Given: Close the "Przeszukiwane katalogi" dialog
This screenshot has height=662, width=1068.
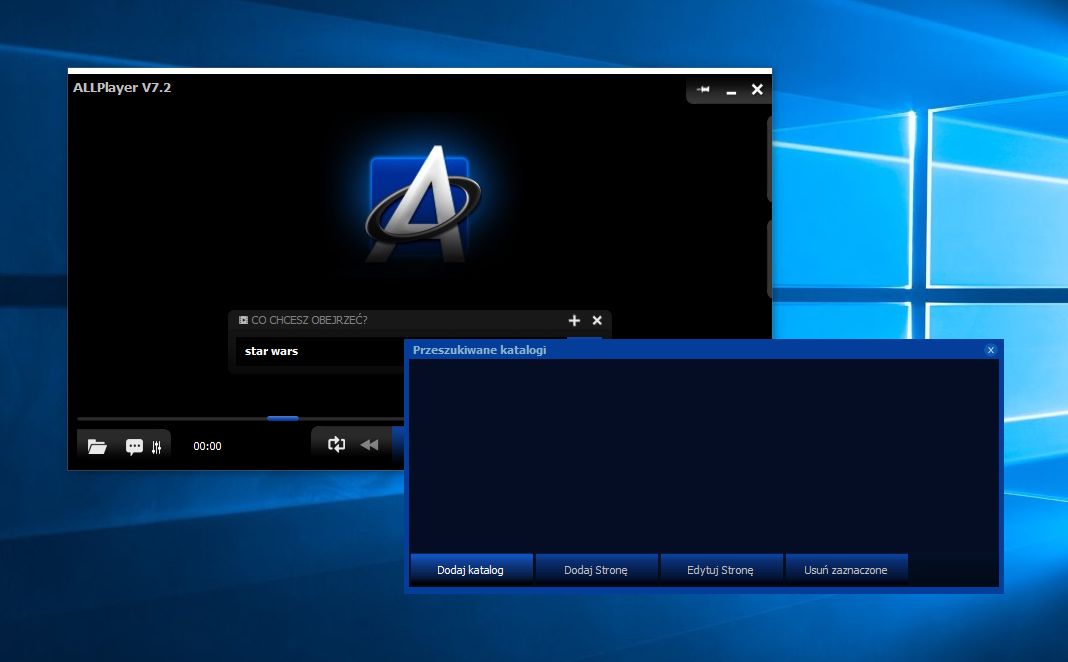Looking at the screenshot, I should coord(990,350).
